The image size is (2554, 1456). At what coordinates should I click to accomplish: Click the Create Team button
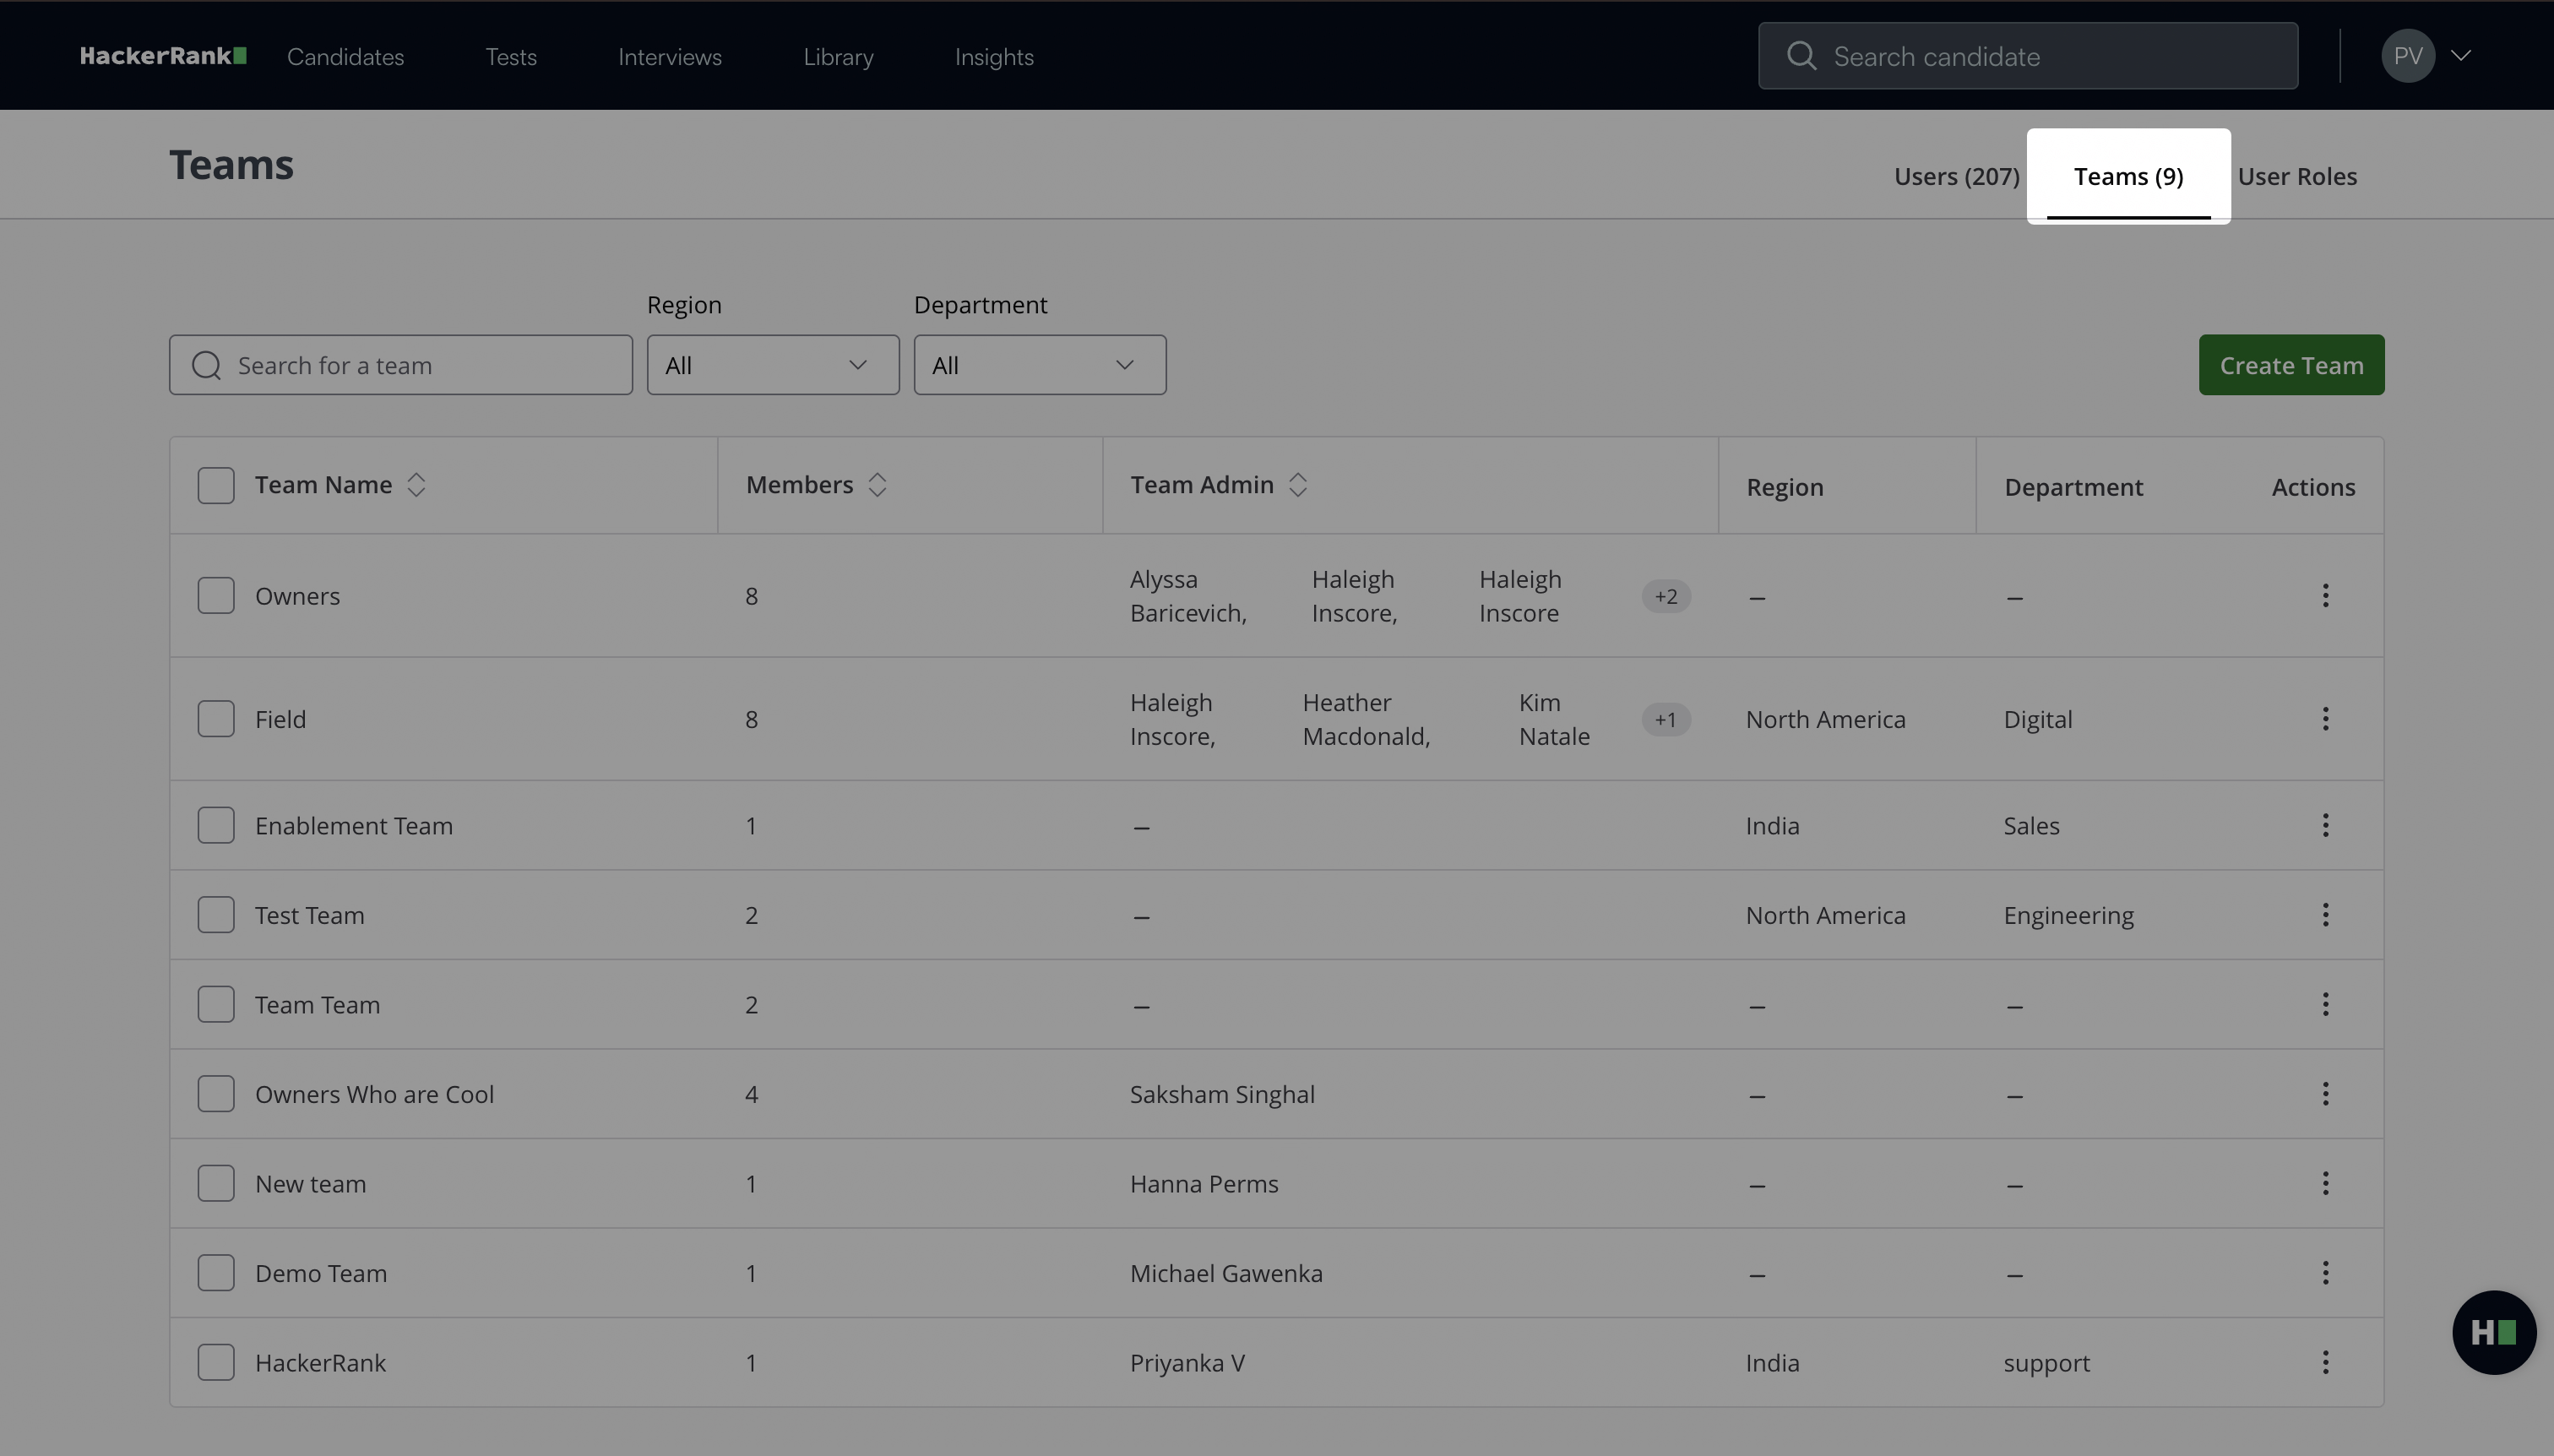coord(2291,365)
